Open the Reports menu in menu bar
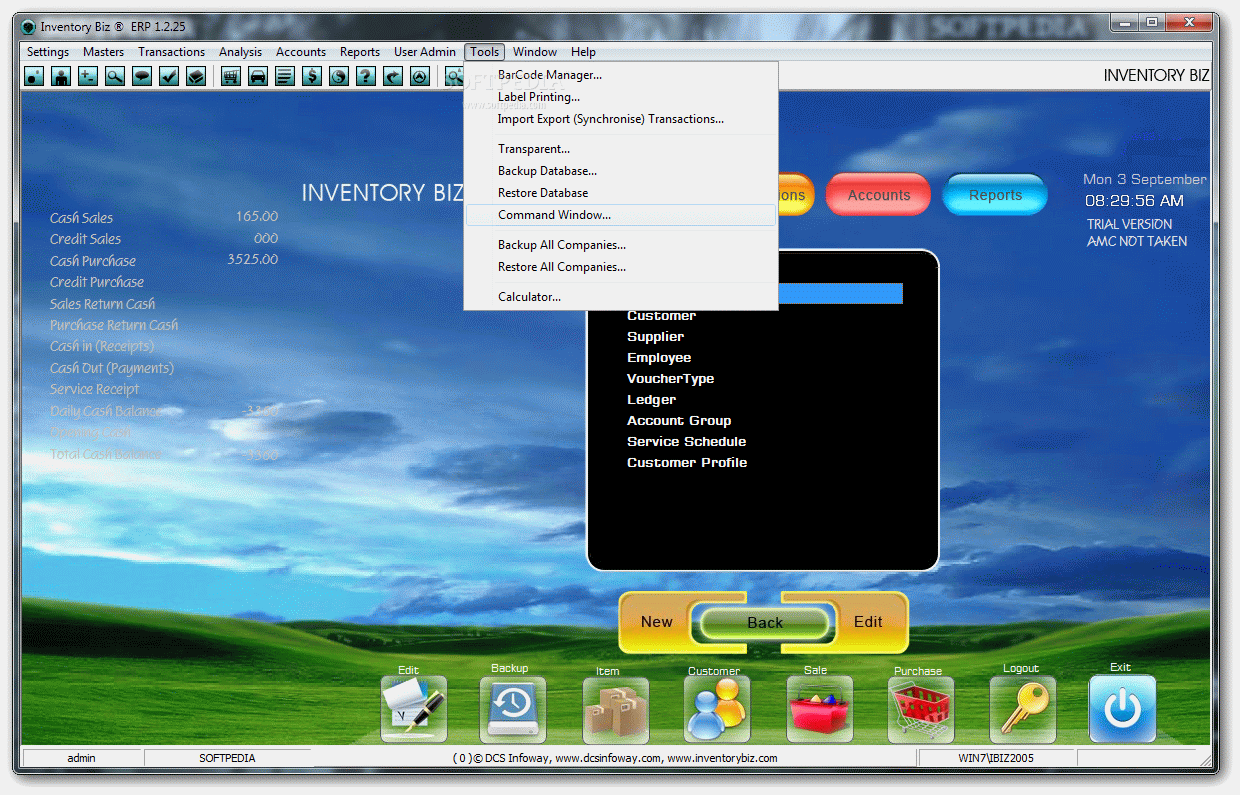This screenshot has width=1240, height=795. point(360,52)
